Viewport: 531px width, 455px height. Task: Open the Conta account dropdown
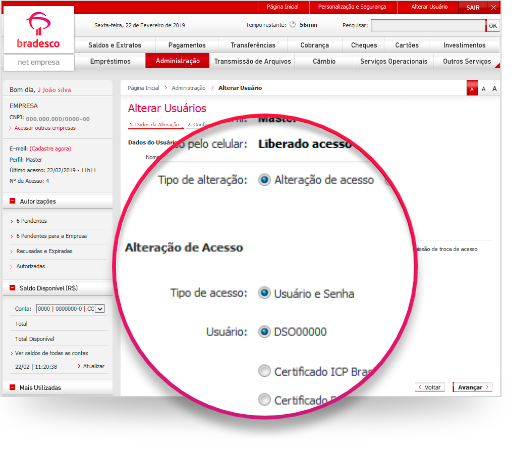[x=70, y=309]
